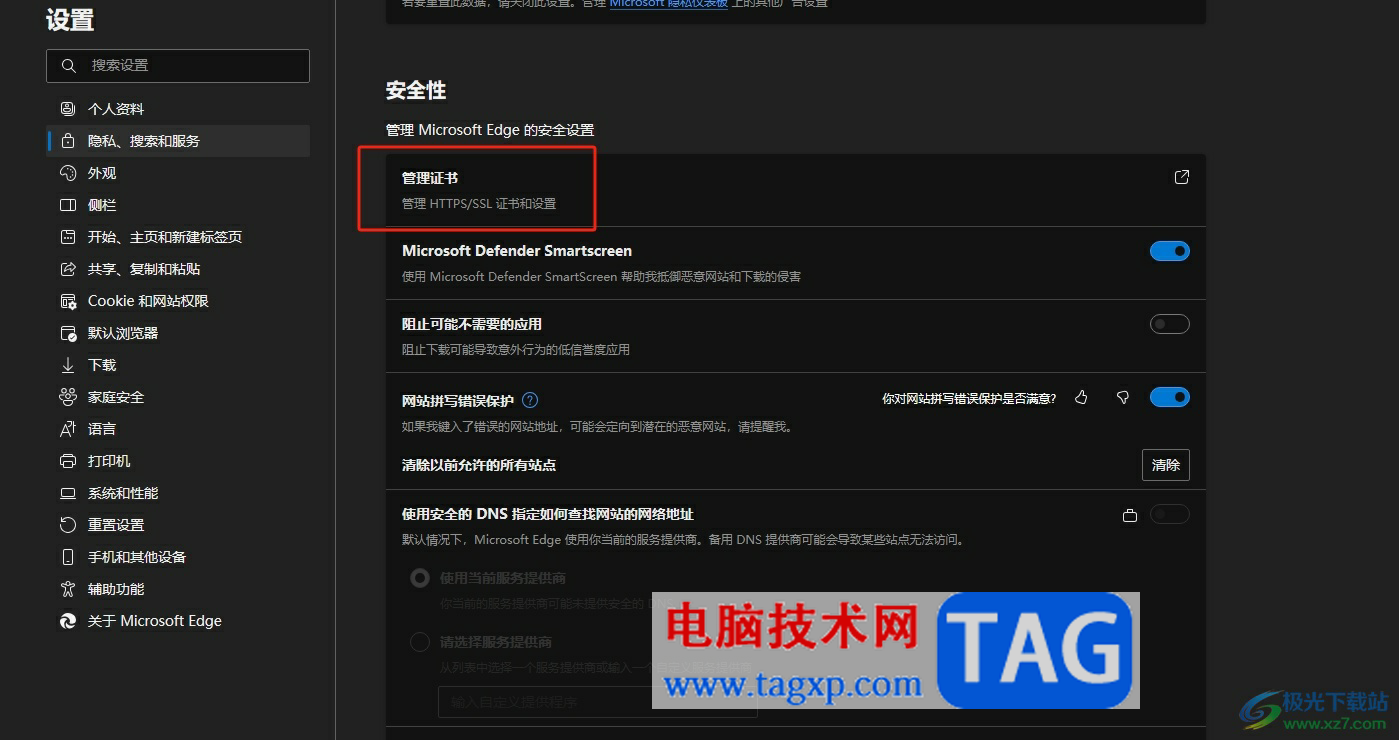The width and height of the screenshot is (1399, 740).
Task: Click the 清除 button
Action: tap(1166, 465)
